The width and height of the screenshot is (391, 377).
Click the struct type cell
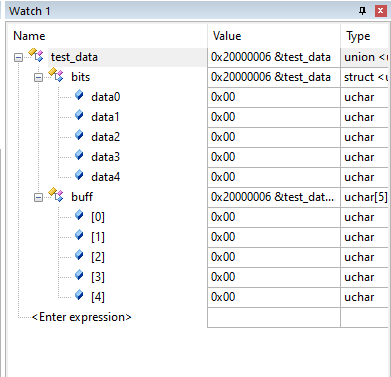tap(365, 77)
